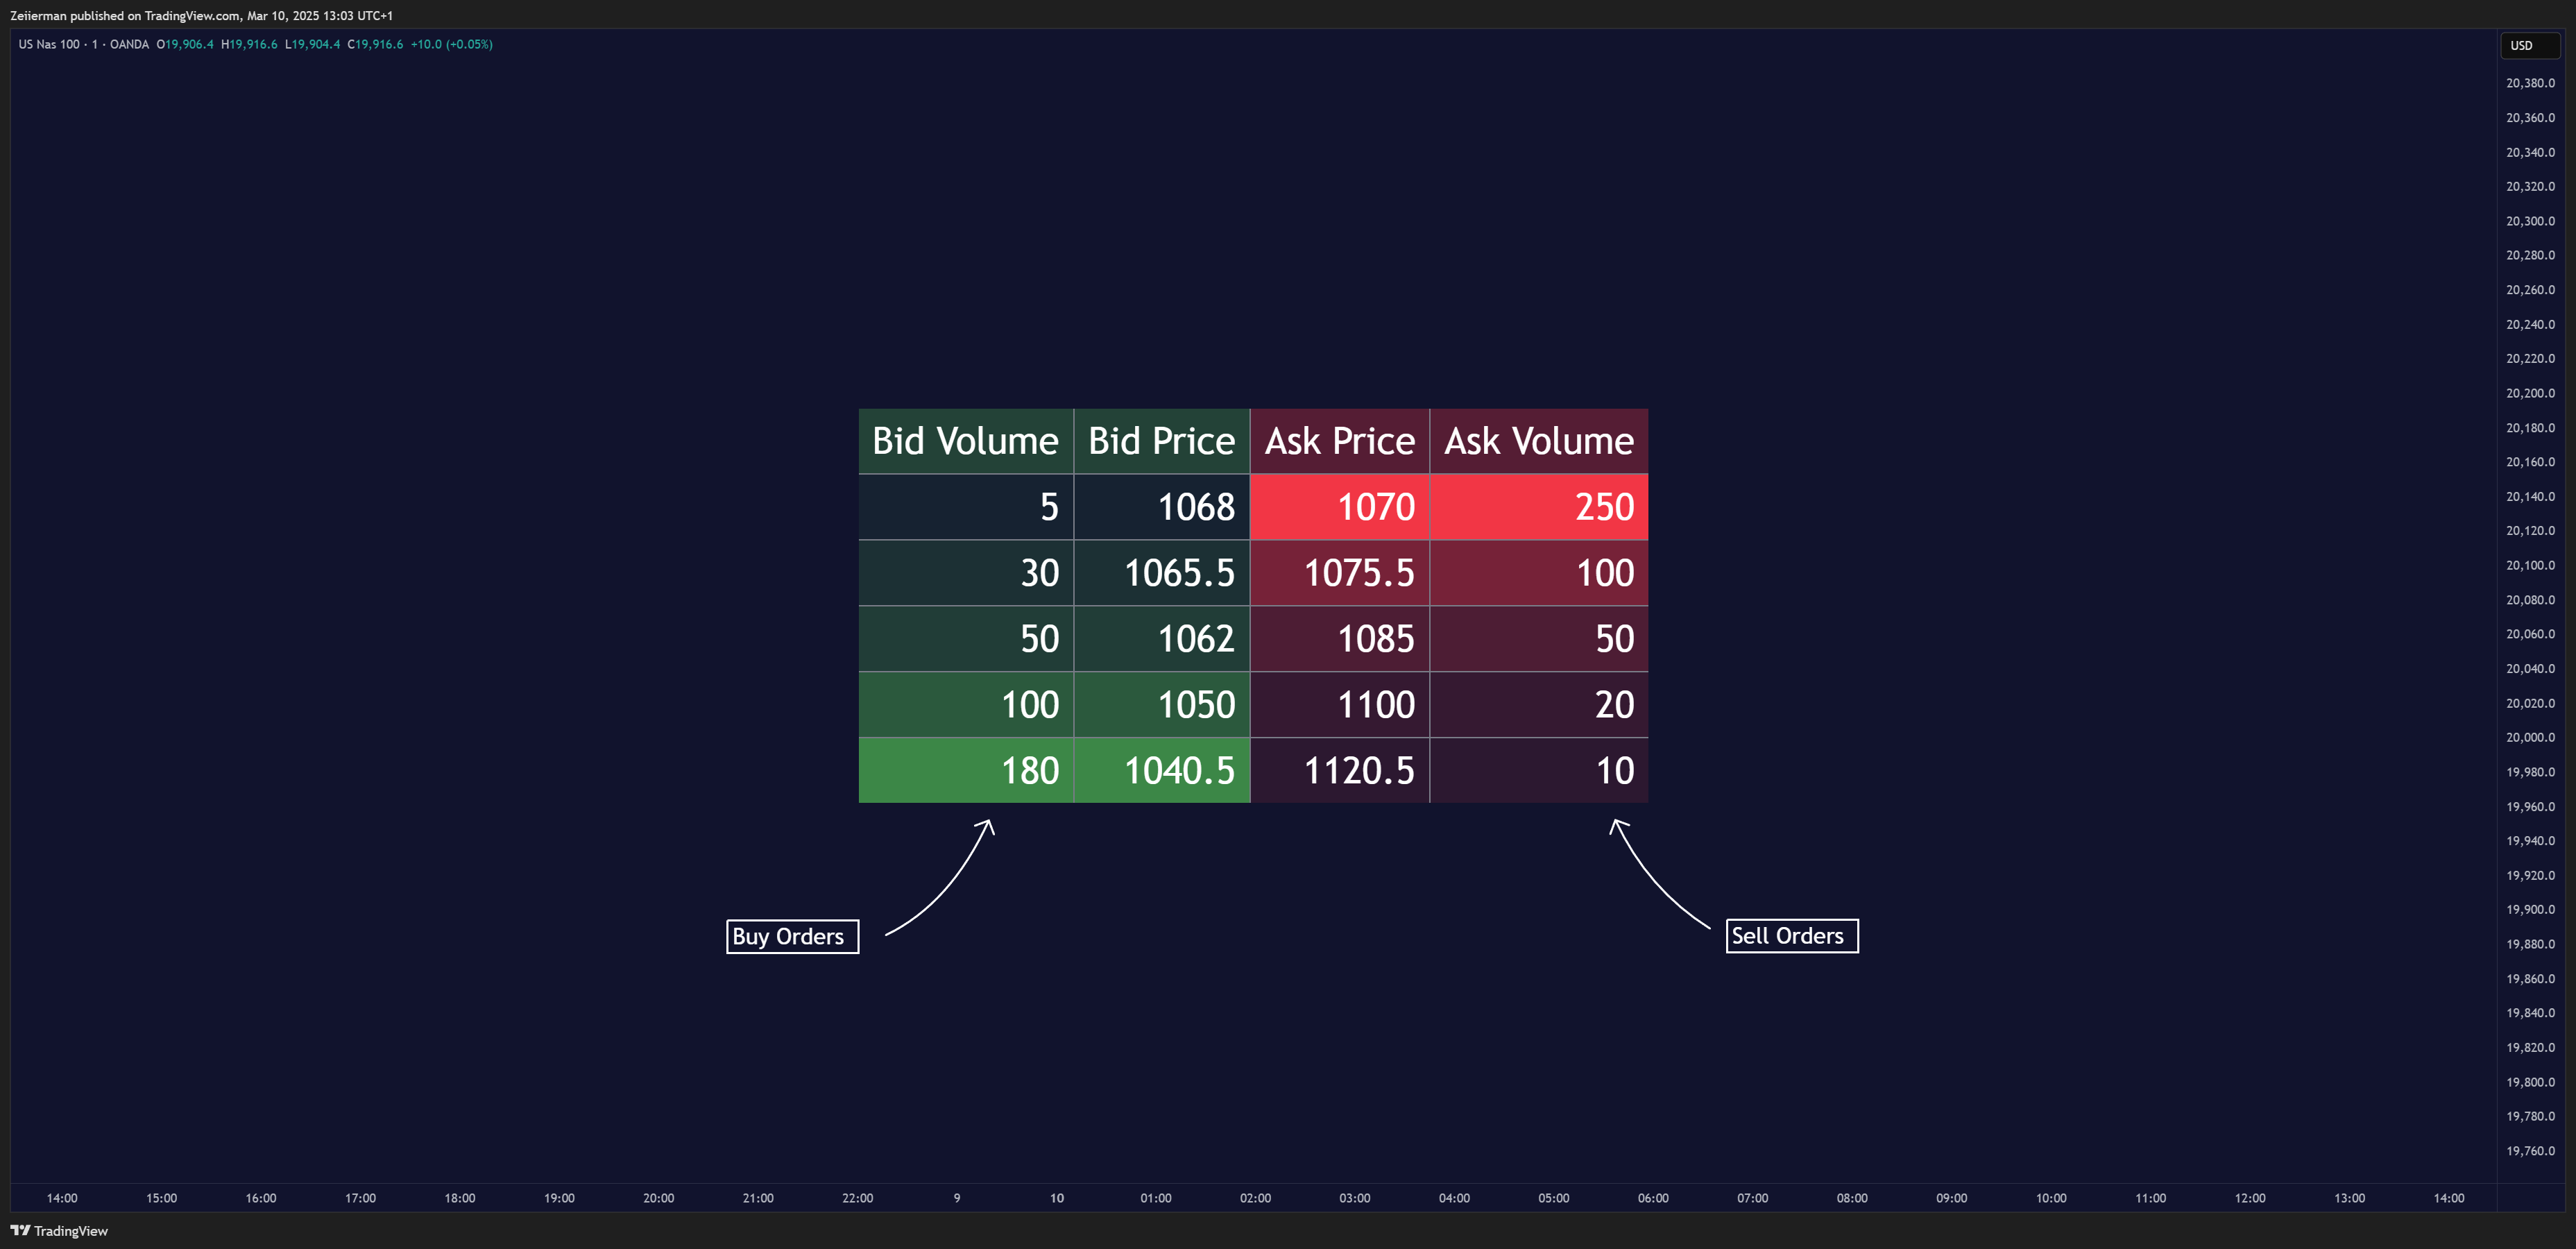Screen dimensions: 2576x1249
Task: Click the 20,000.0 price scale label
Action: pyautogui.click(x=2530, y=737)
